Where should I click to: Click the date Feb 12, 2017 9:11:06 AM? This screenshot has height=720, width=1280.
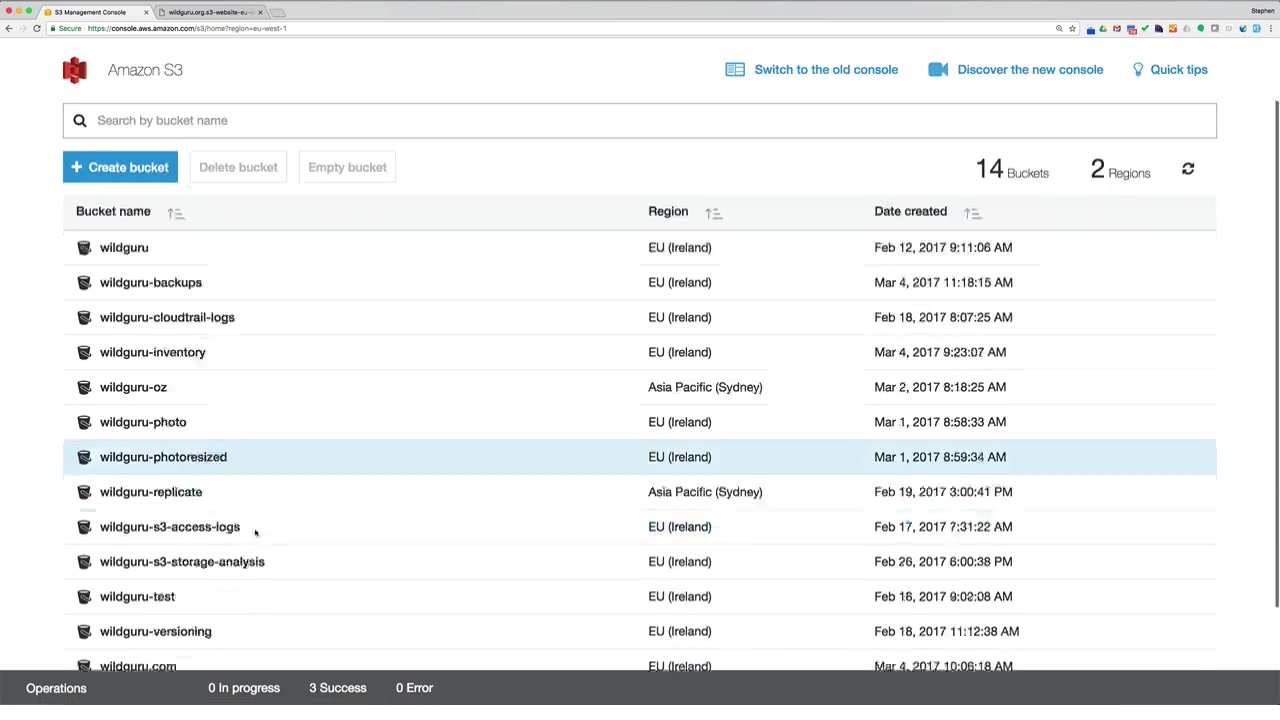pyautogui.click(x=943, y=248)
